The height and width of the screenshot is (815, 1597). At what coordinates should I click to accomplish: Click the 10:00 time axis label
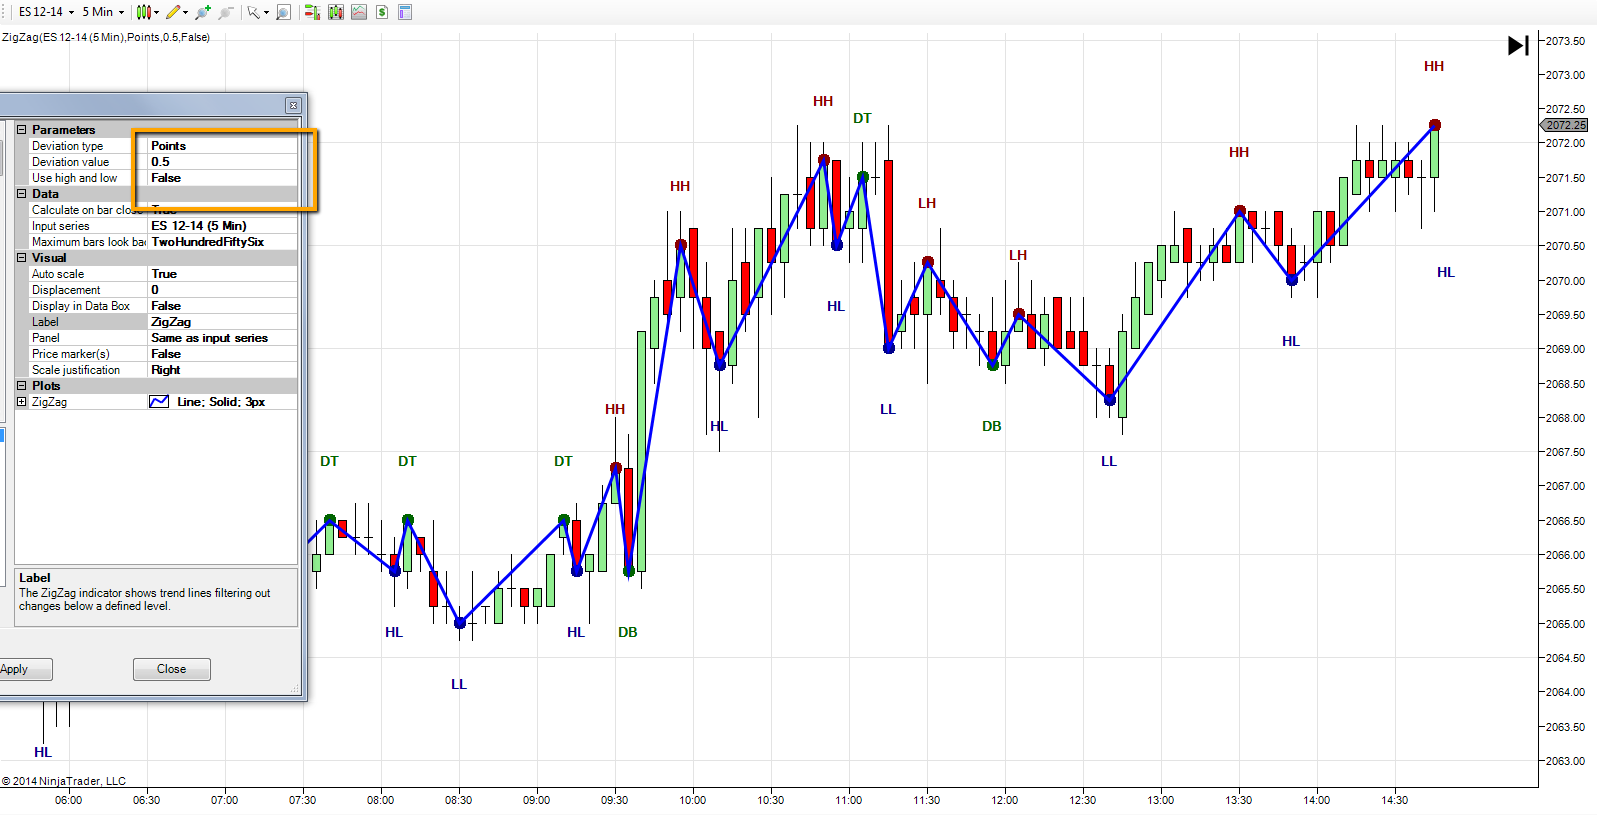click(x=692, y=800)
